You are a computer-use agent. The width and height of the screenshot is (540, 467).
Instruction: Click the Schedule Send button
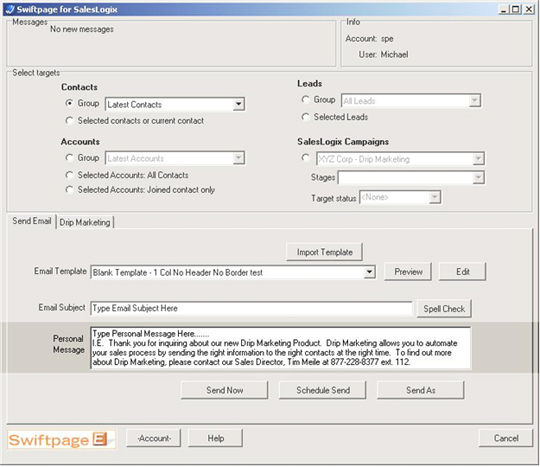[323, 390]
